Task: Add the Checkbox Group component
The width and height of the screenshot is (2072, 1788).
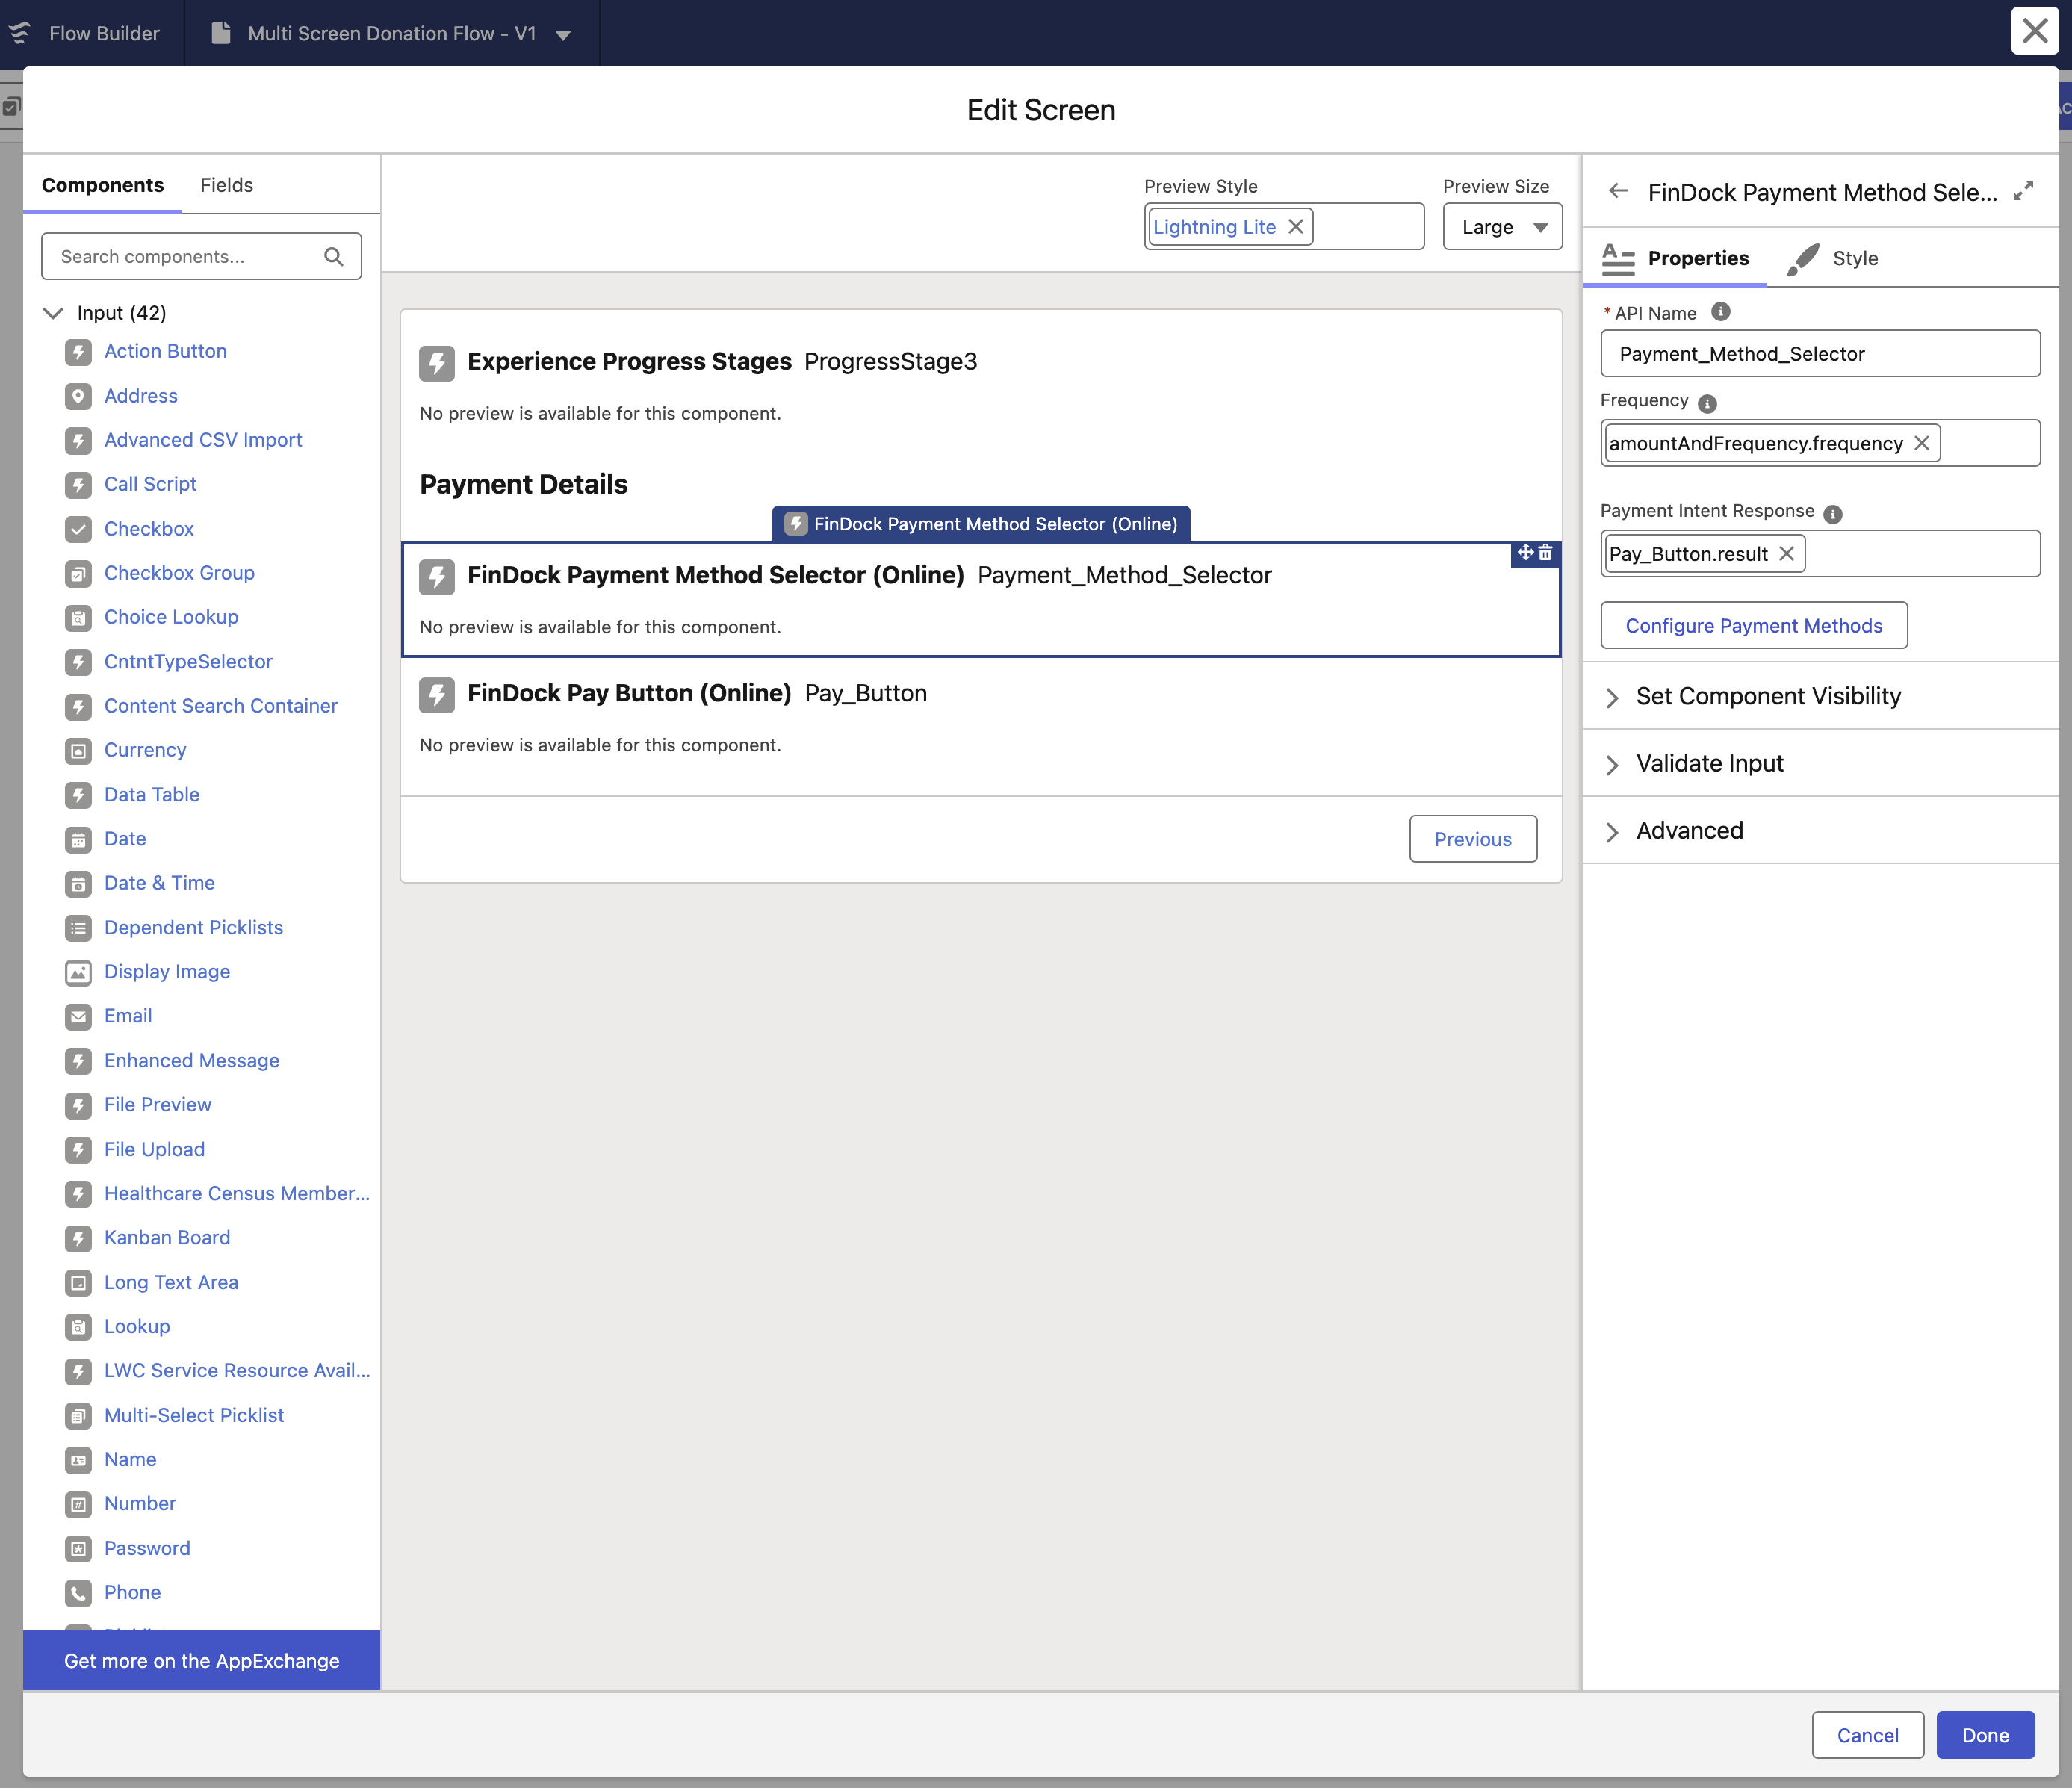Action: coord(179,573)
